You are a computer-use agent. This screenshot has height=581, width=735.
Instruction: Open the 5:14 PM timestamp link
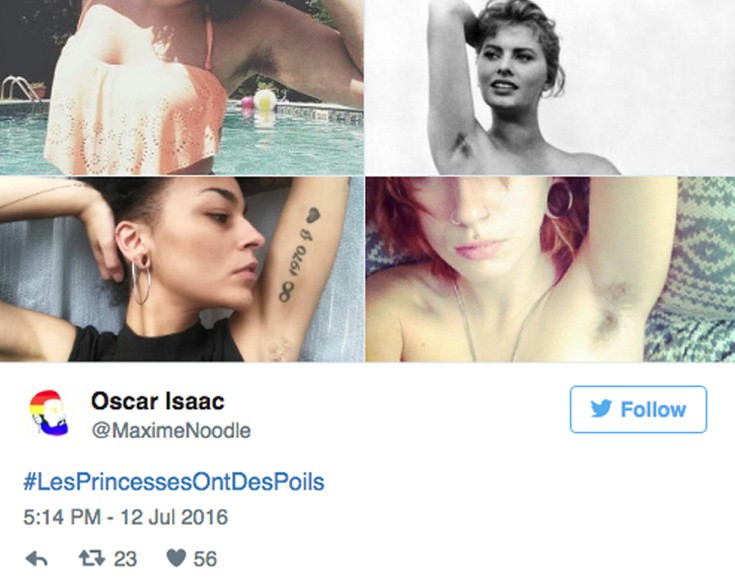click(62, 517)
